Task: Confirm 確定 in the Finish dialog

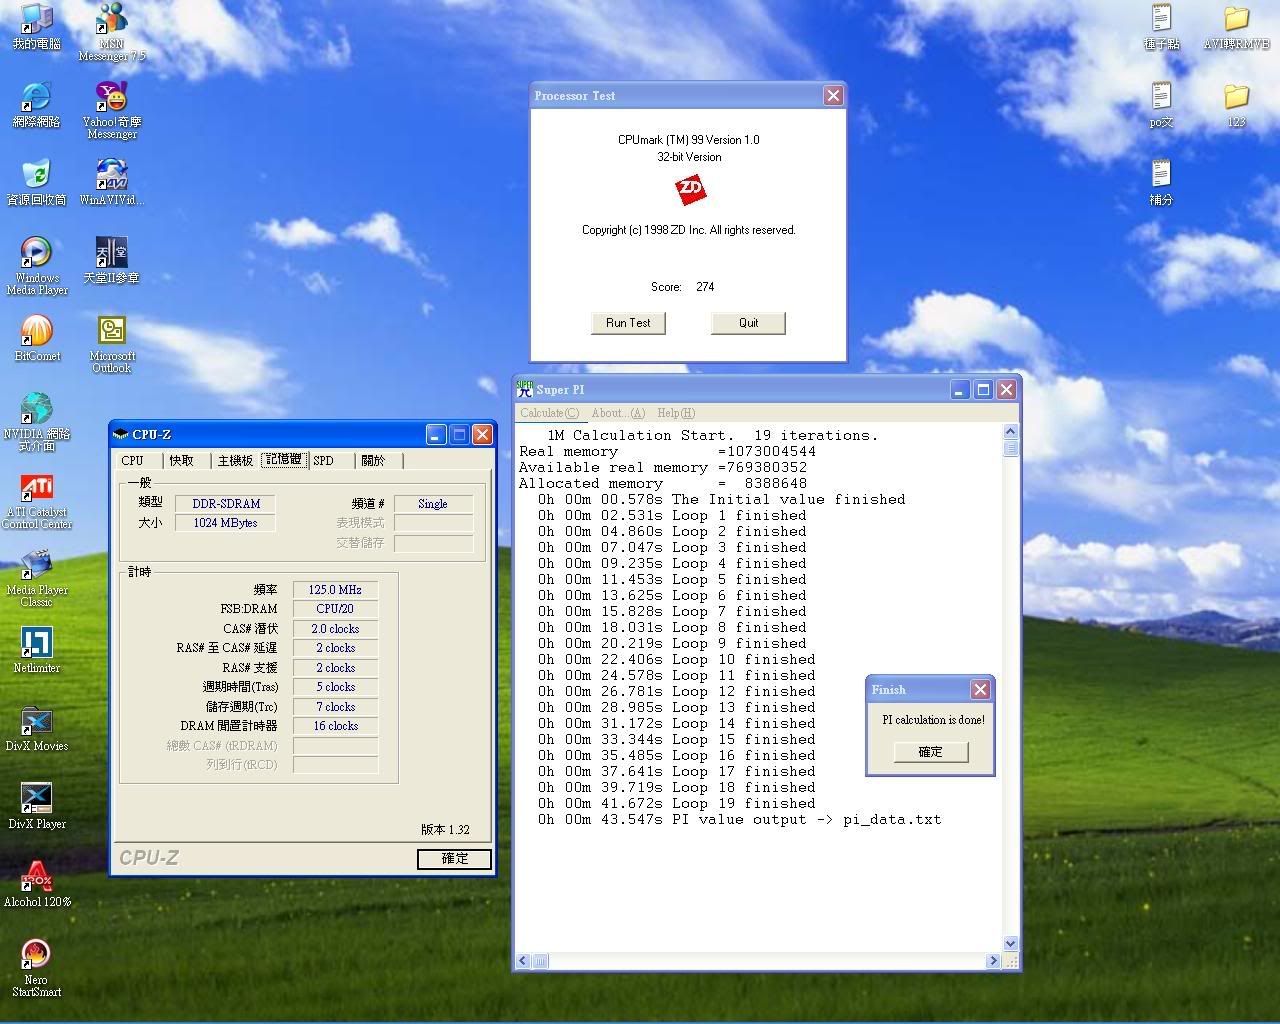Action: (x=930, y=752)
